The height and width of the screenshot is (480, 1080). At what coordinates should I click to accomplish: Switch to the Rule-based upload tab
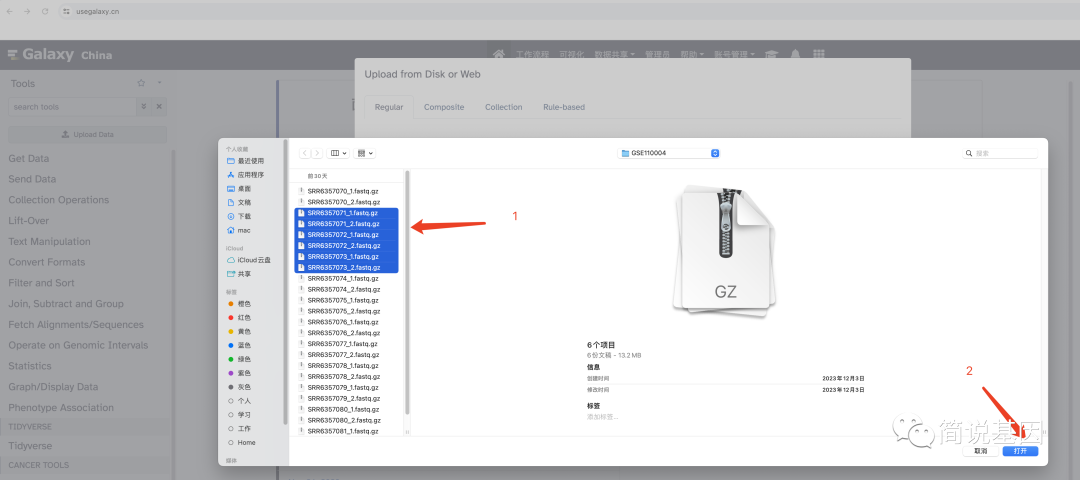pos(563,107)
